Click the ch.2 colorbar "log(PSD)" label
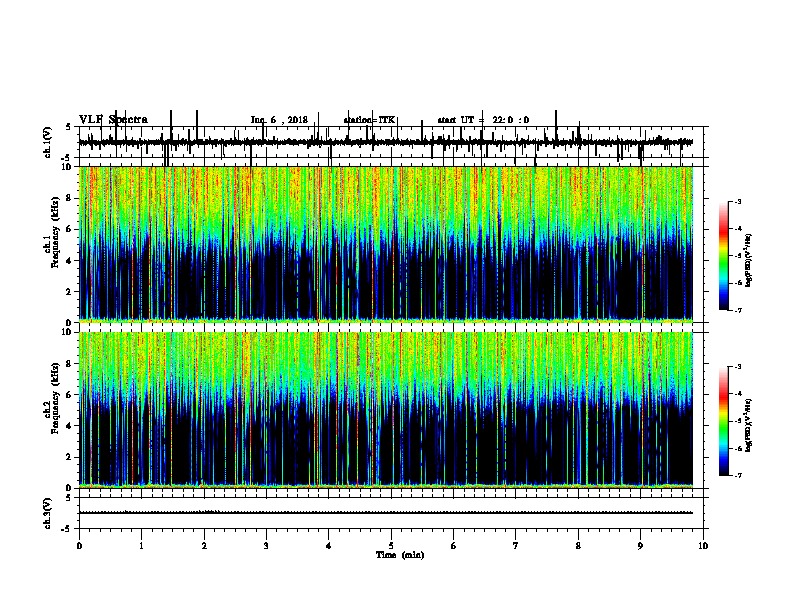This screenshot has height=612, width=792. pyautogui.click(x=749, y=426)
